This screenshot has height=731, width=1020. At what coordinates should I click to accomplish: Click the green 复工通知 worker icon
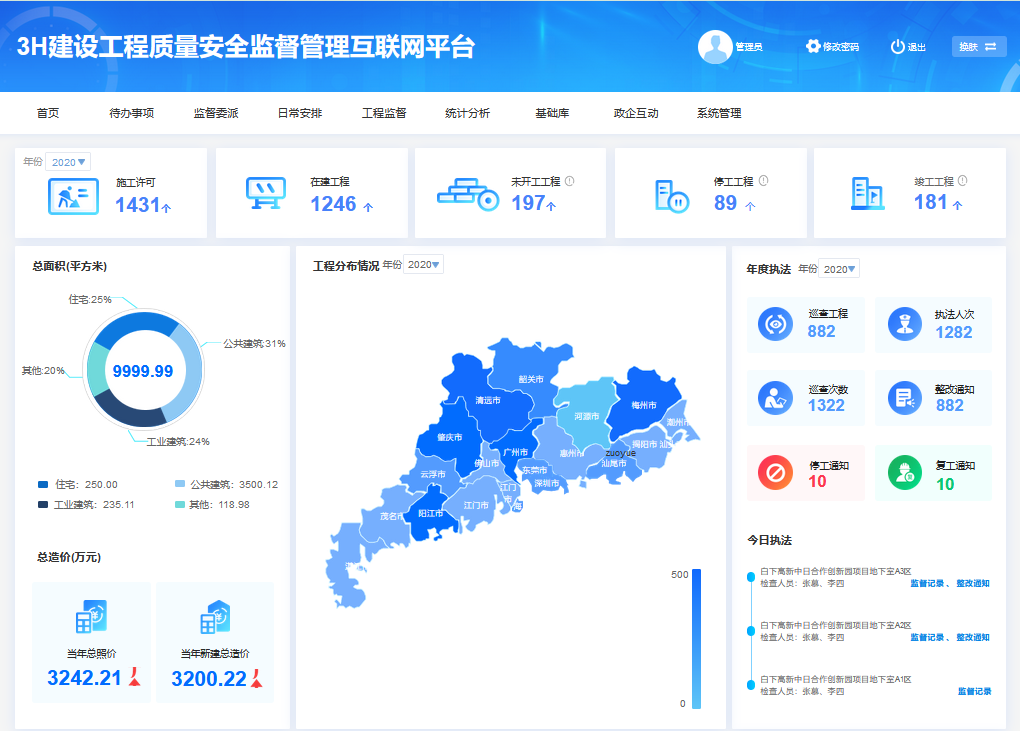coord(902,470)
